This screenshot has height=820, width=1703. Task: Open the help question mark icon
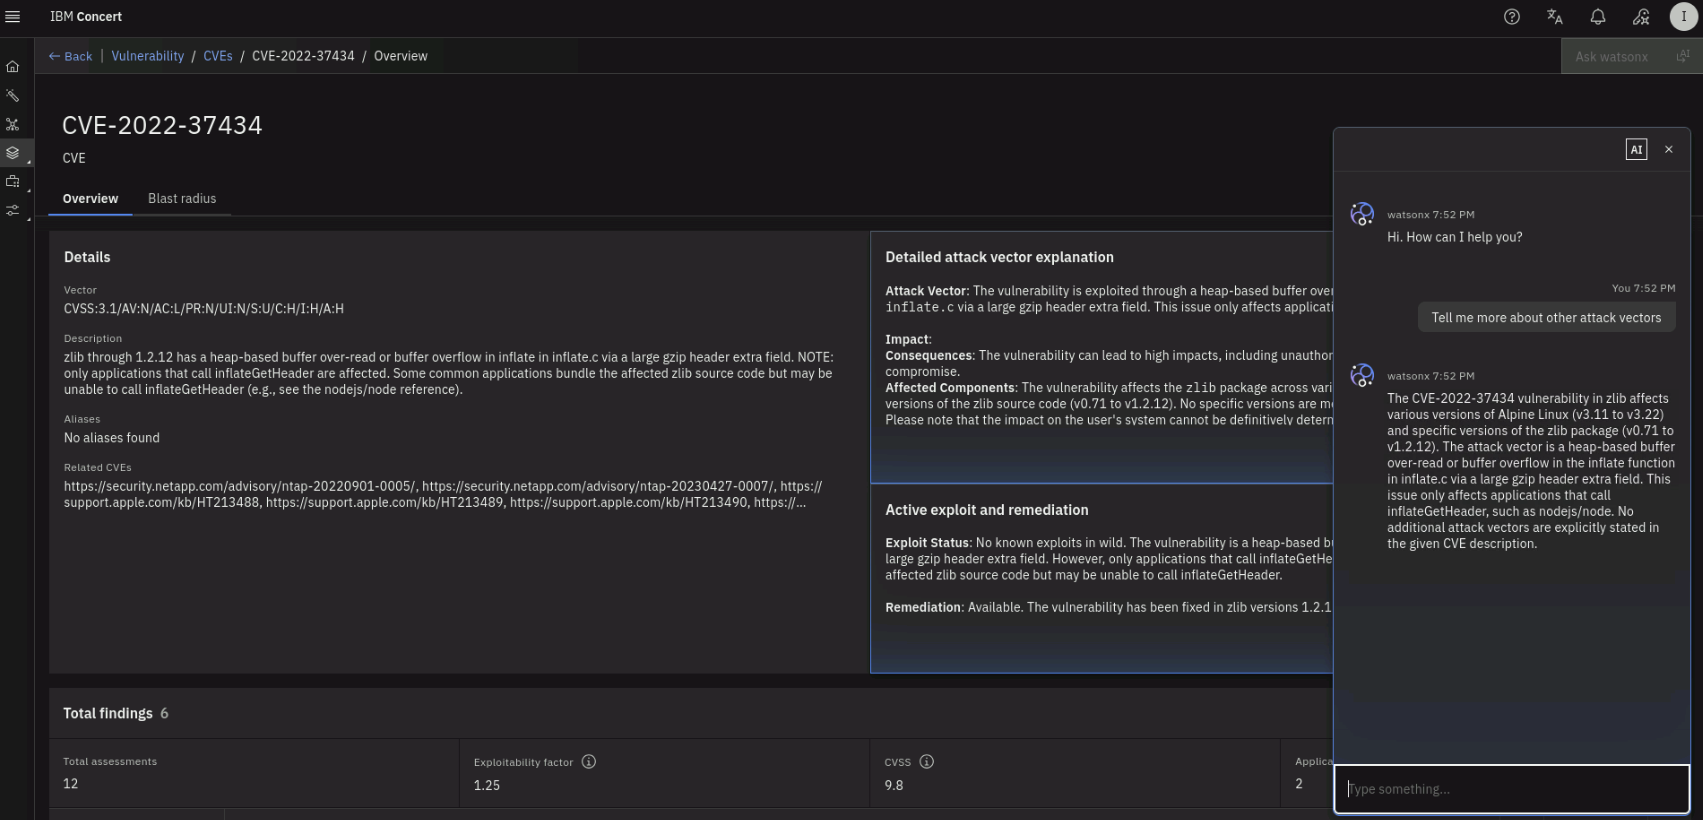1511,17
